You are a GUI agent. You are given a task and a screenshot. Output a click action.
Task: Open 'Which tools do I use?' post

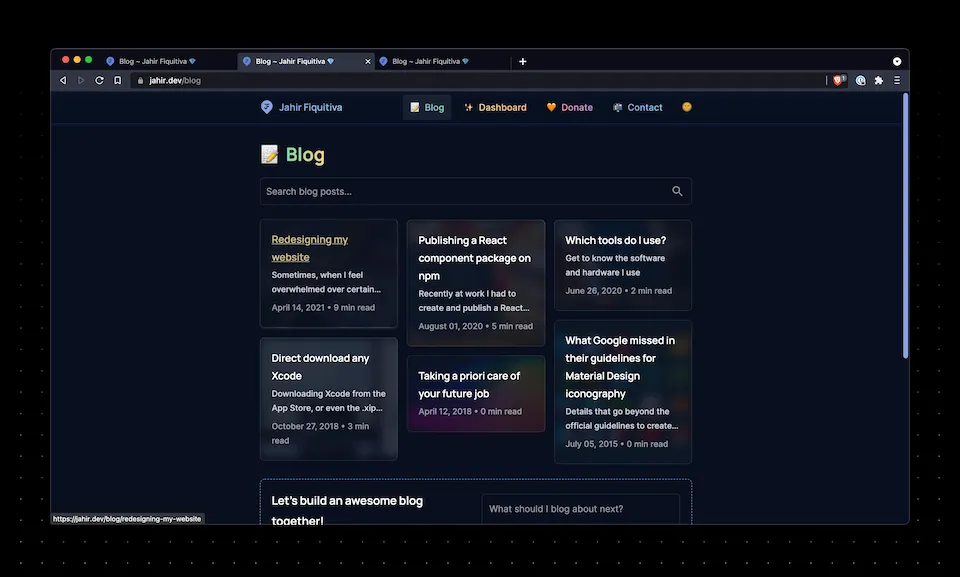(615, 240)
